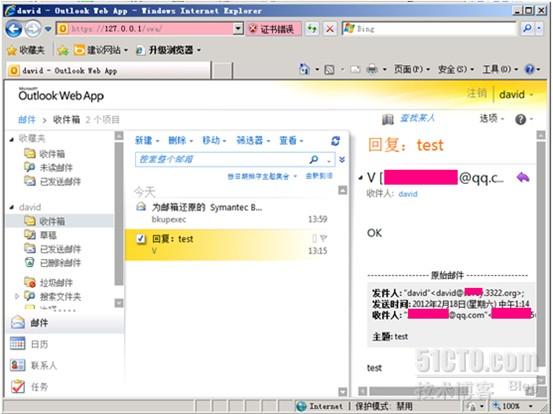Open the 安全(S) menu
Image resolution: width=553 pixels, height=414 pixels.
coord(456,69)
